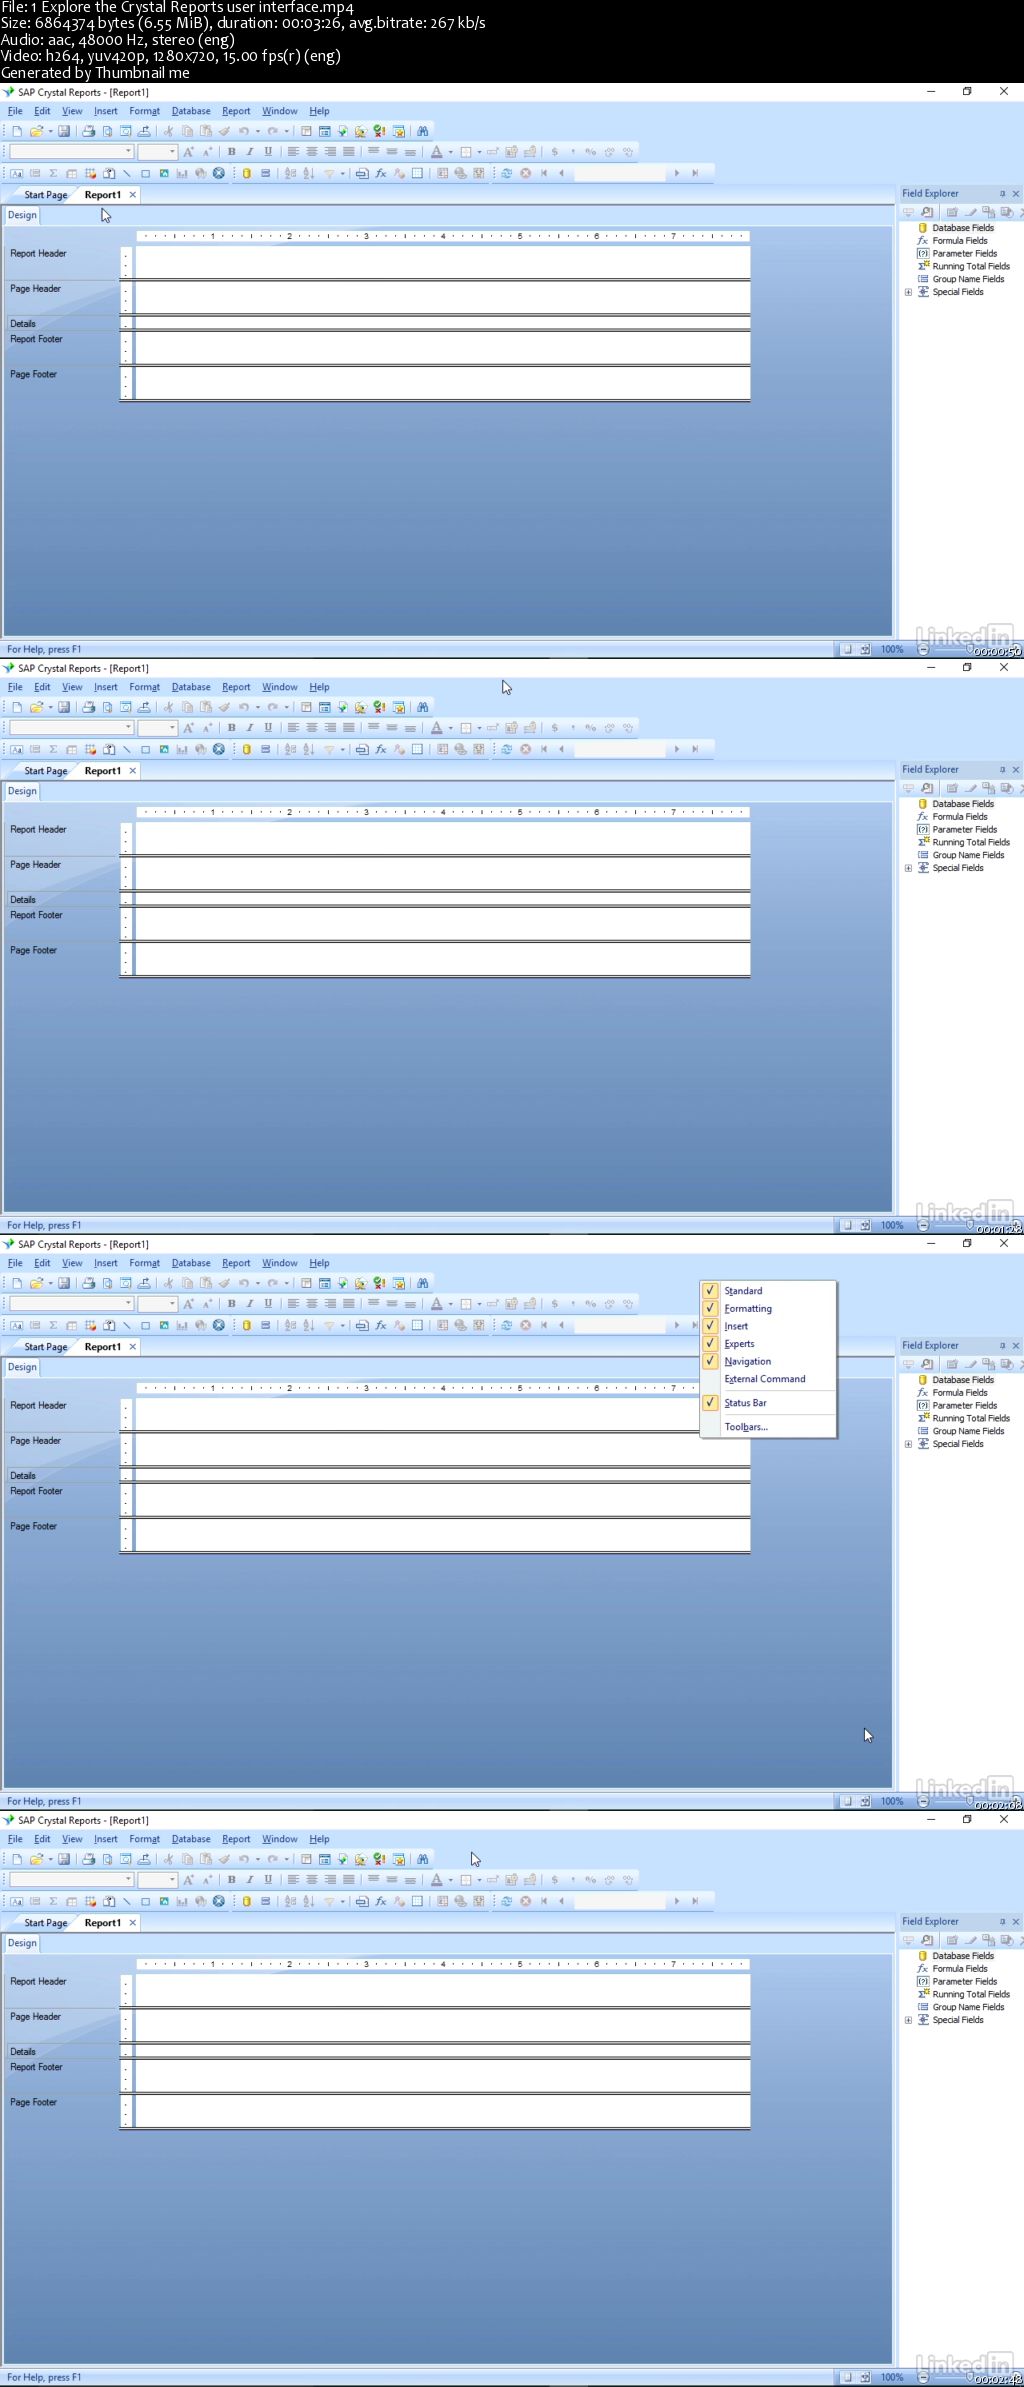
Task: Click the Cut scissors icon in the first frame
Action: pyautogui.click(x=168, y=131)
